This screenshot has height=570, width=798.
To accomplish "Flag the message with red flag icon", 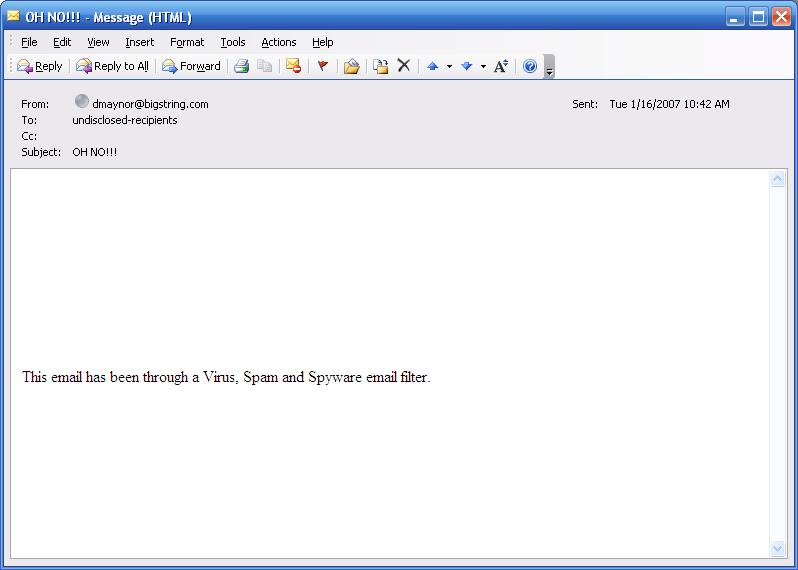I will click(323, 66).
